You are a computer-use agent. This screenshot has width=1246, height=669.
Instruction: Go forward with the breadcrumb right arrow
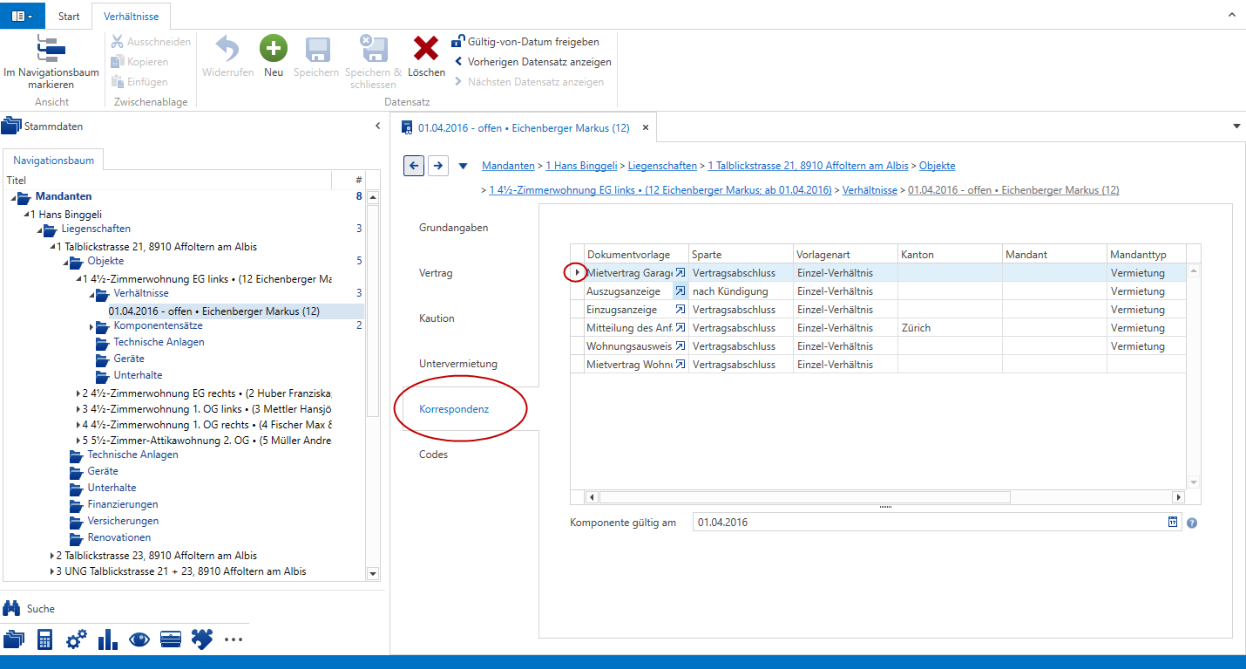pyautogui.click(x=438, y=165)
